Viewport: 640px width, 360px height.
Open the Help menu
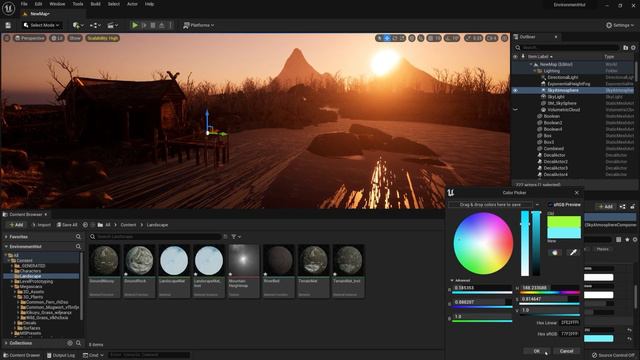[149, 4]
